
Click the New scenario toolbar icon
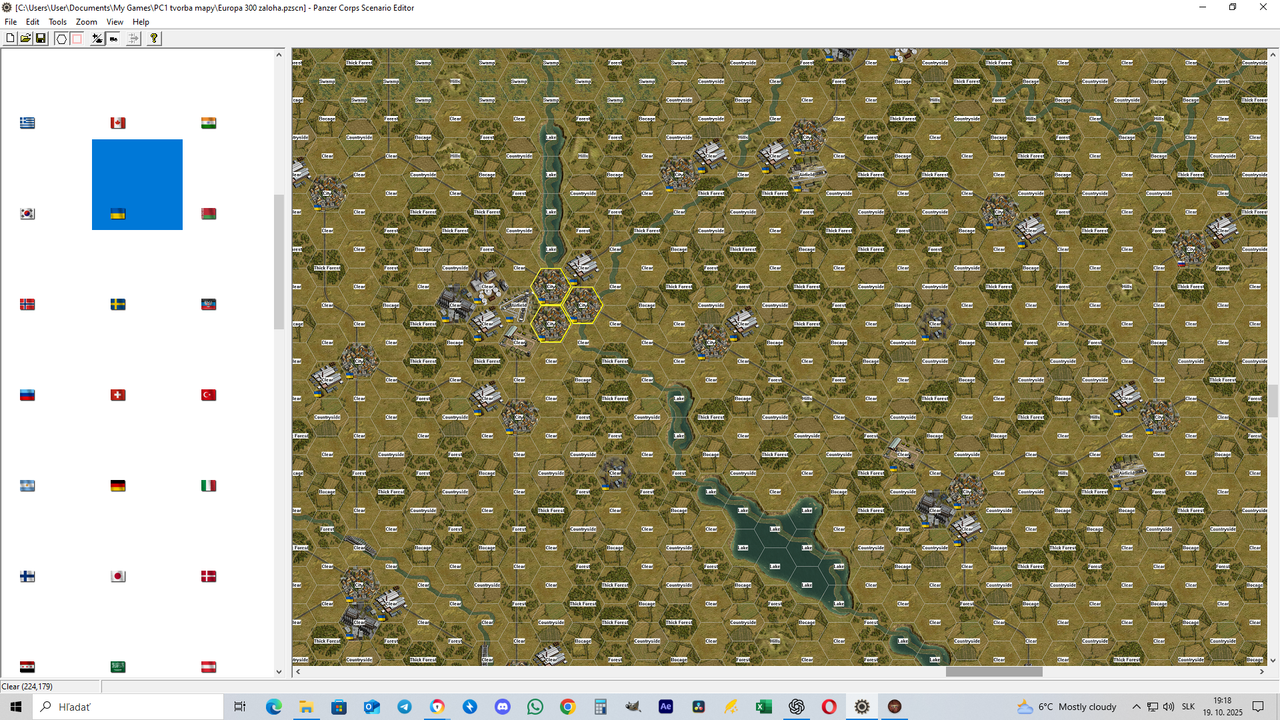(10, 38)
